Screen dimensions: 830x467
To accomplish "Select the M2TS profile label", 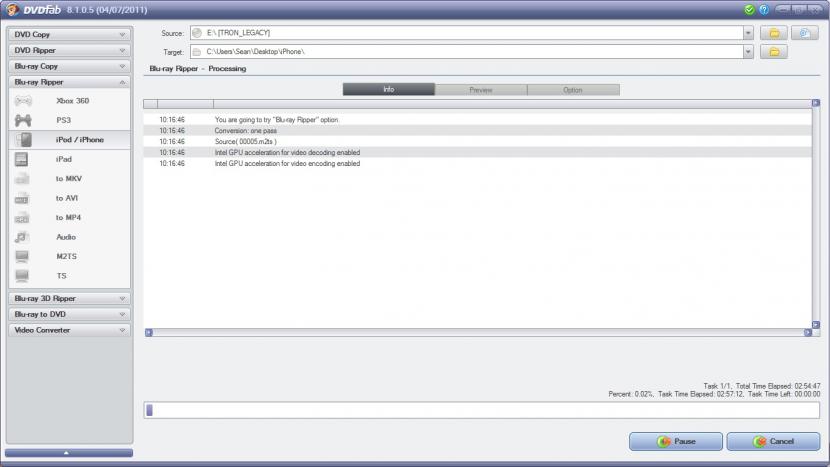I will pyautogui.click(x=67, y=256).
